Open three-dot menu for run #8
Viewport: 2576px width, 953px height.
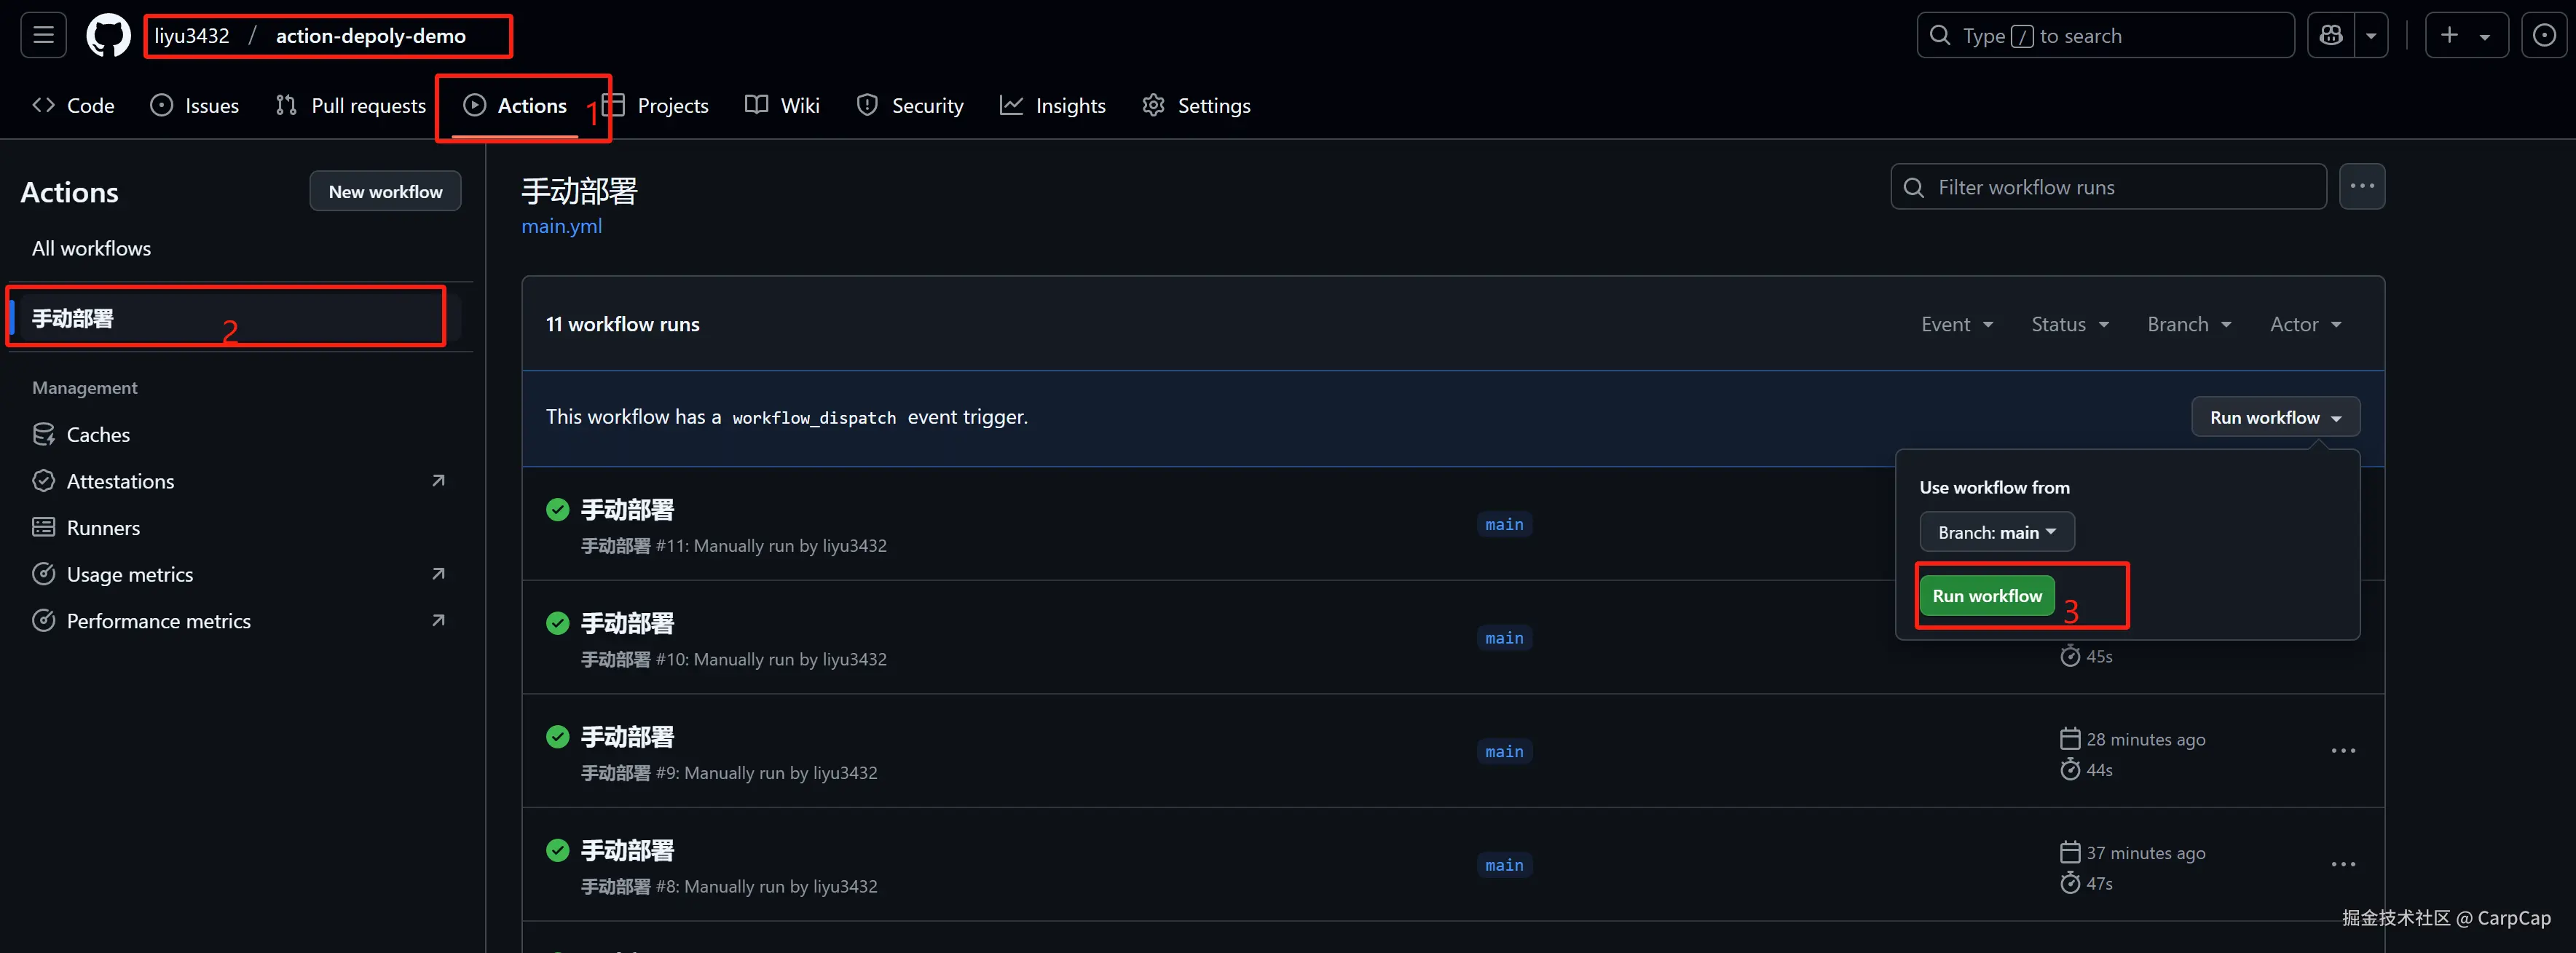click(x=2343, y=865)
